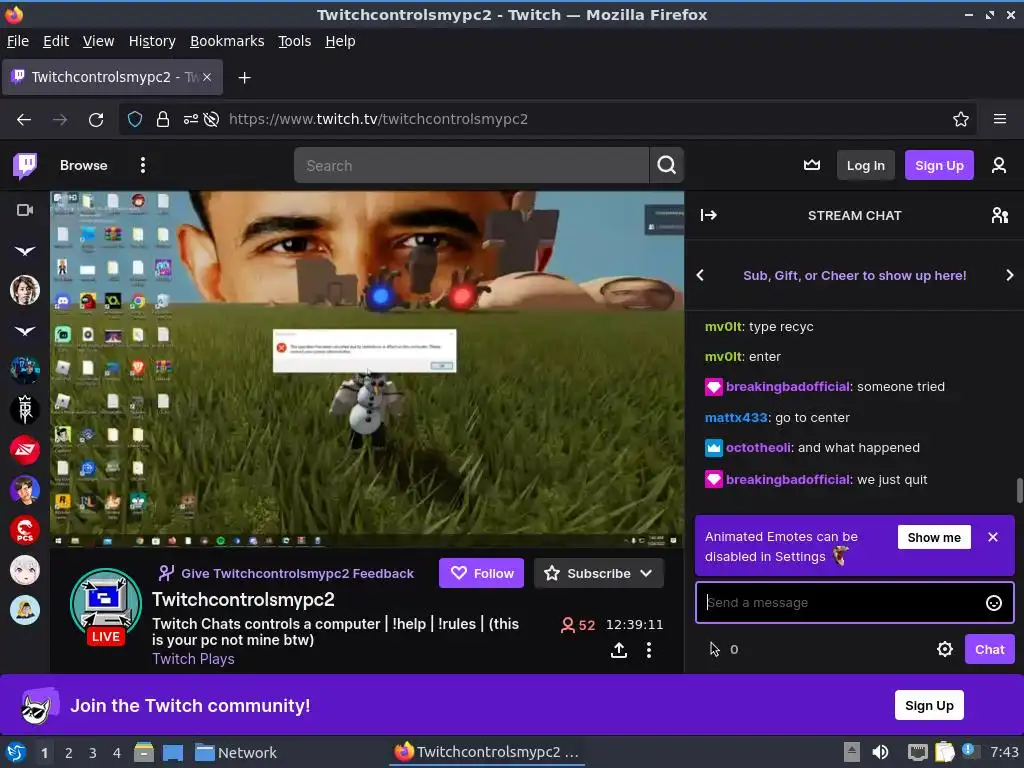
Task: Click the Twitch search magnifier button
Action: (x=666, y=165)
